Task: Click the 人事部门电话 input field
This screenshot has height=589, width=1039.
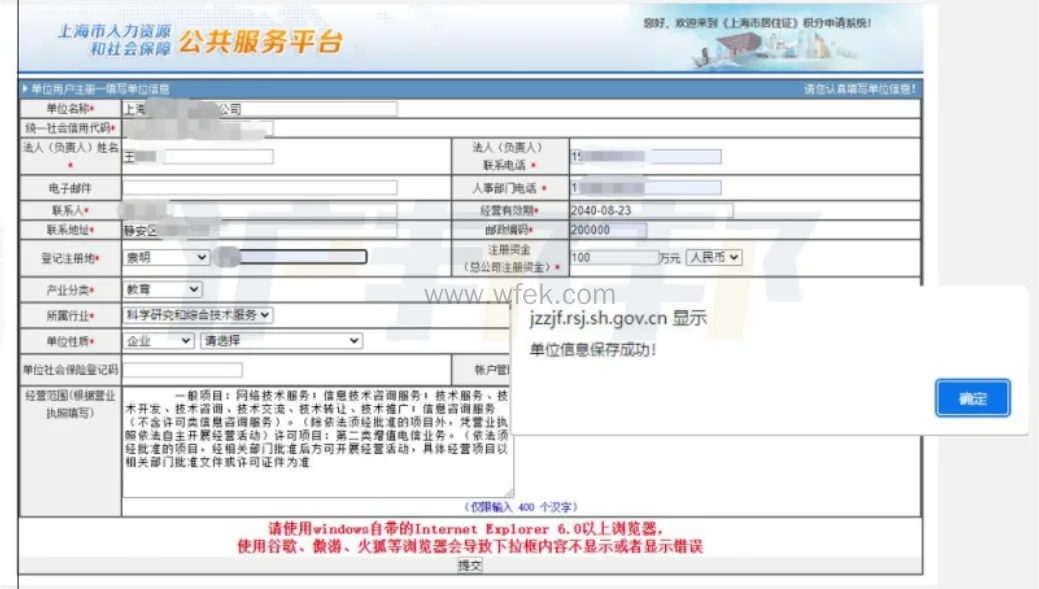Action: pos(645,188)
